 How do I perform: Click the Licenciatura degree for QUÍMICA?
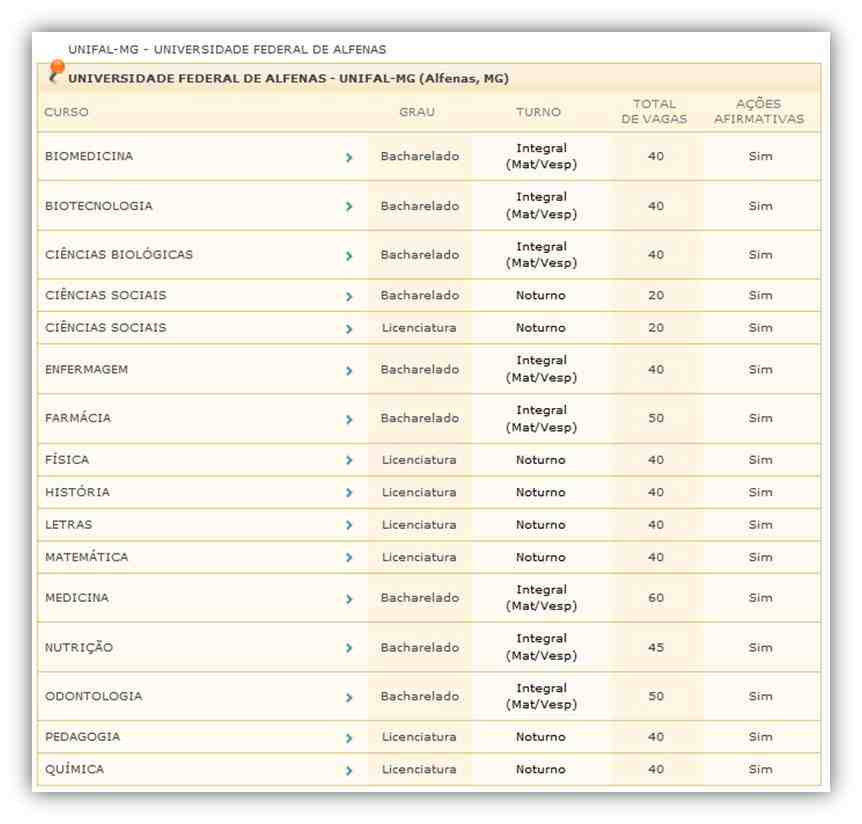point(419,770)
